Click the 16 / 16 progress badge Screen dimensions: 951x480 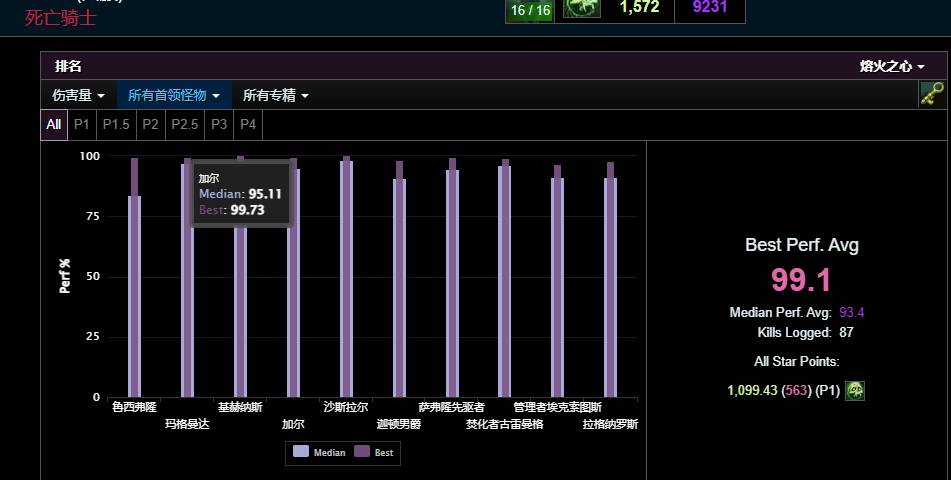point(530,10)
